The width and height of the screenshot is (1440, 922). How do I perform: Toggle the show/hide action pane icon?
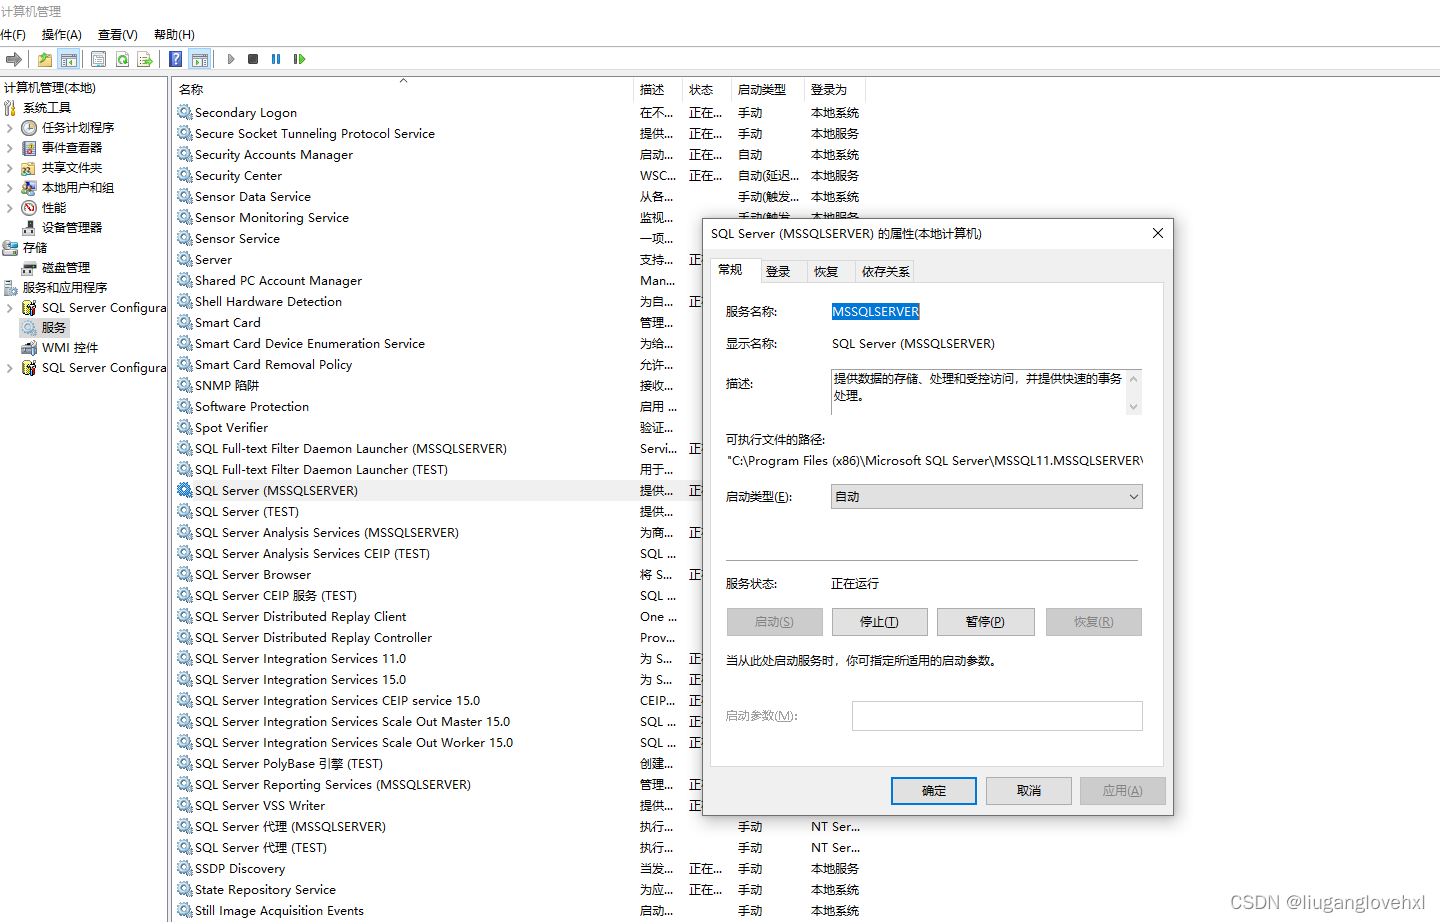tap(200, 59)
